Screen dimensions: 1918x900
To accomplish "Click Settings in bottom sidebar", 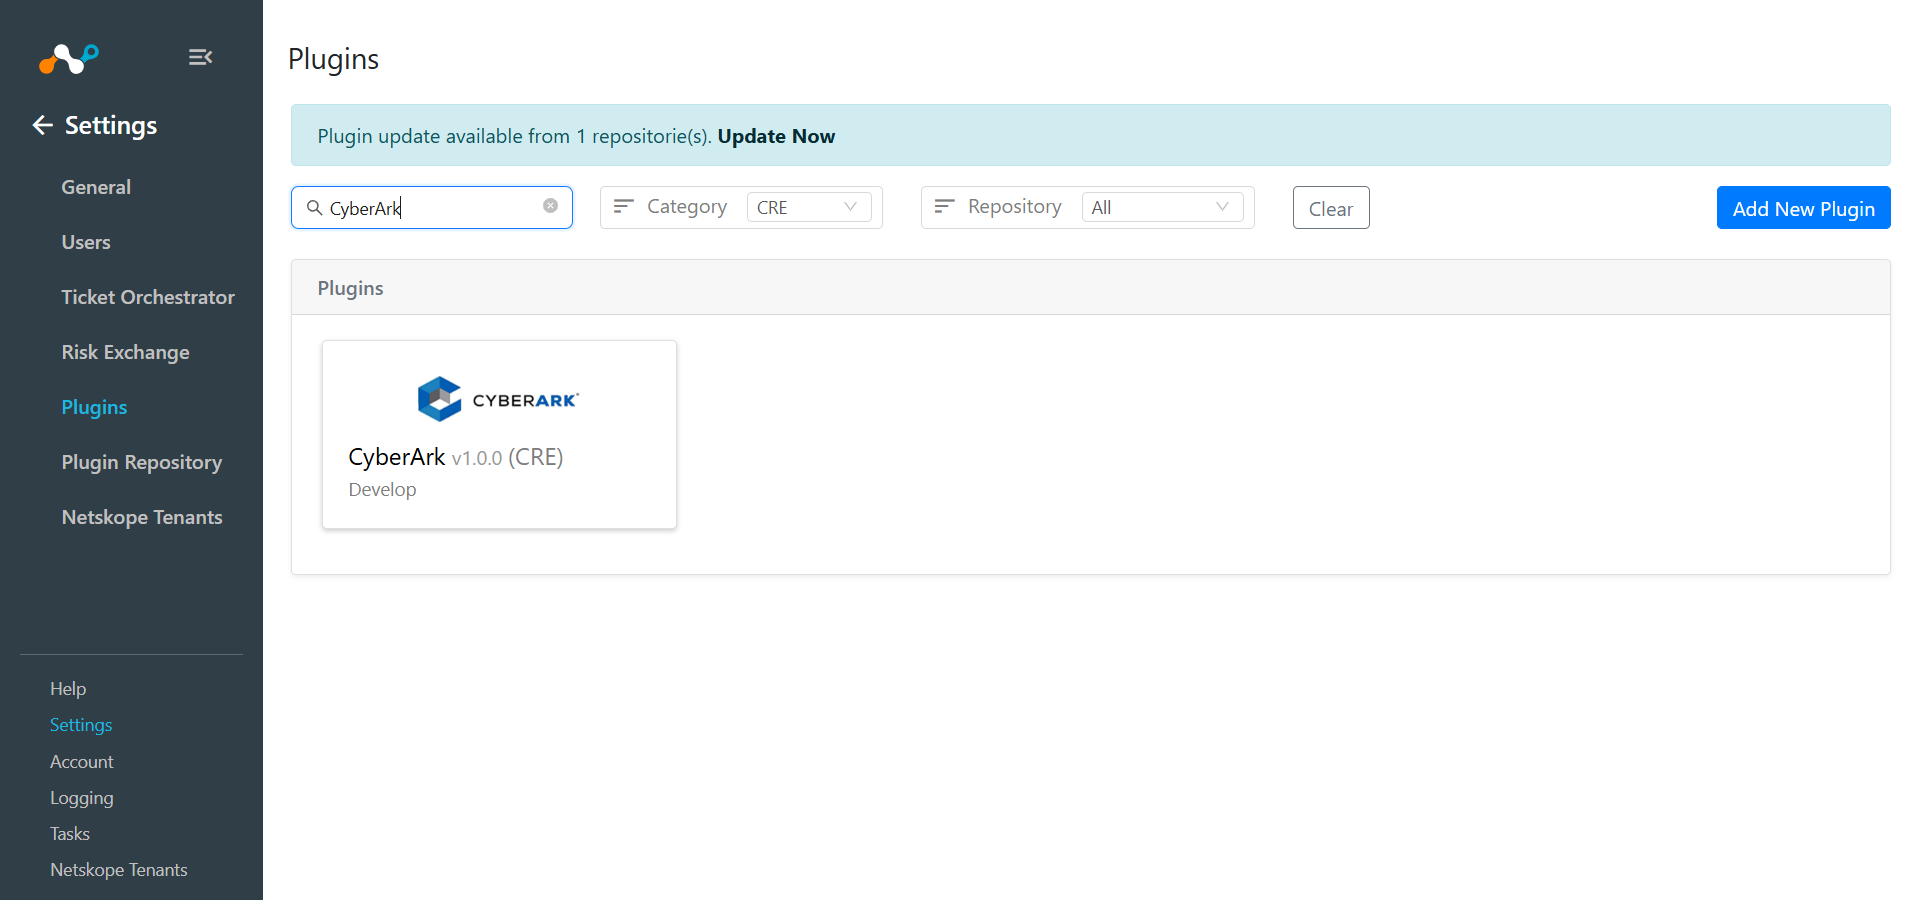I will (81, 725).
